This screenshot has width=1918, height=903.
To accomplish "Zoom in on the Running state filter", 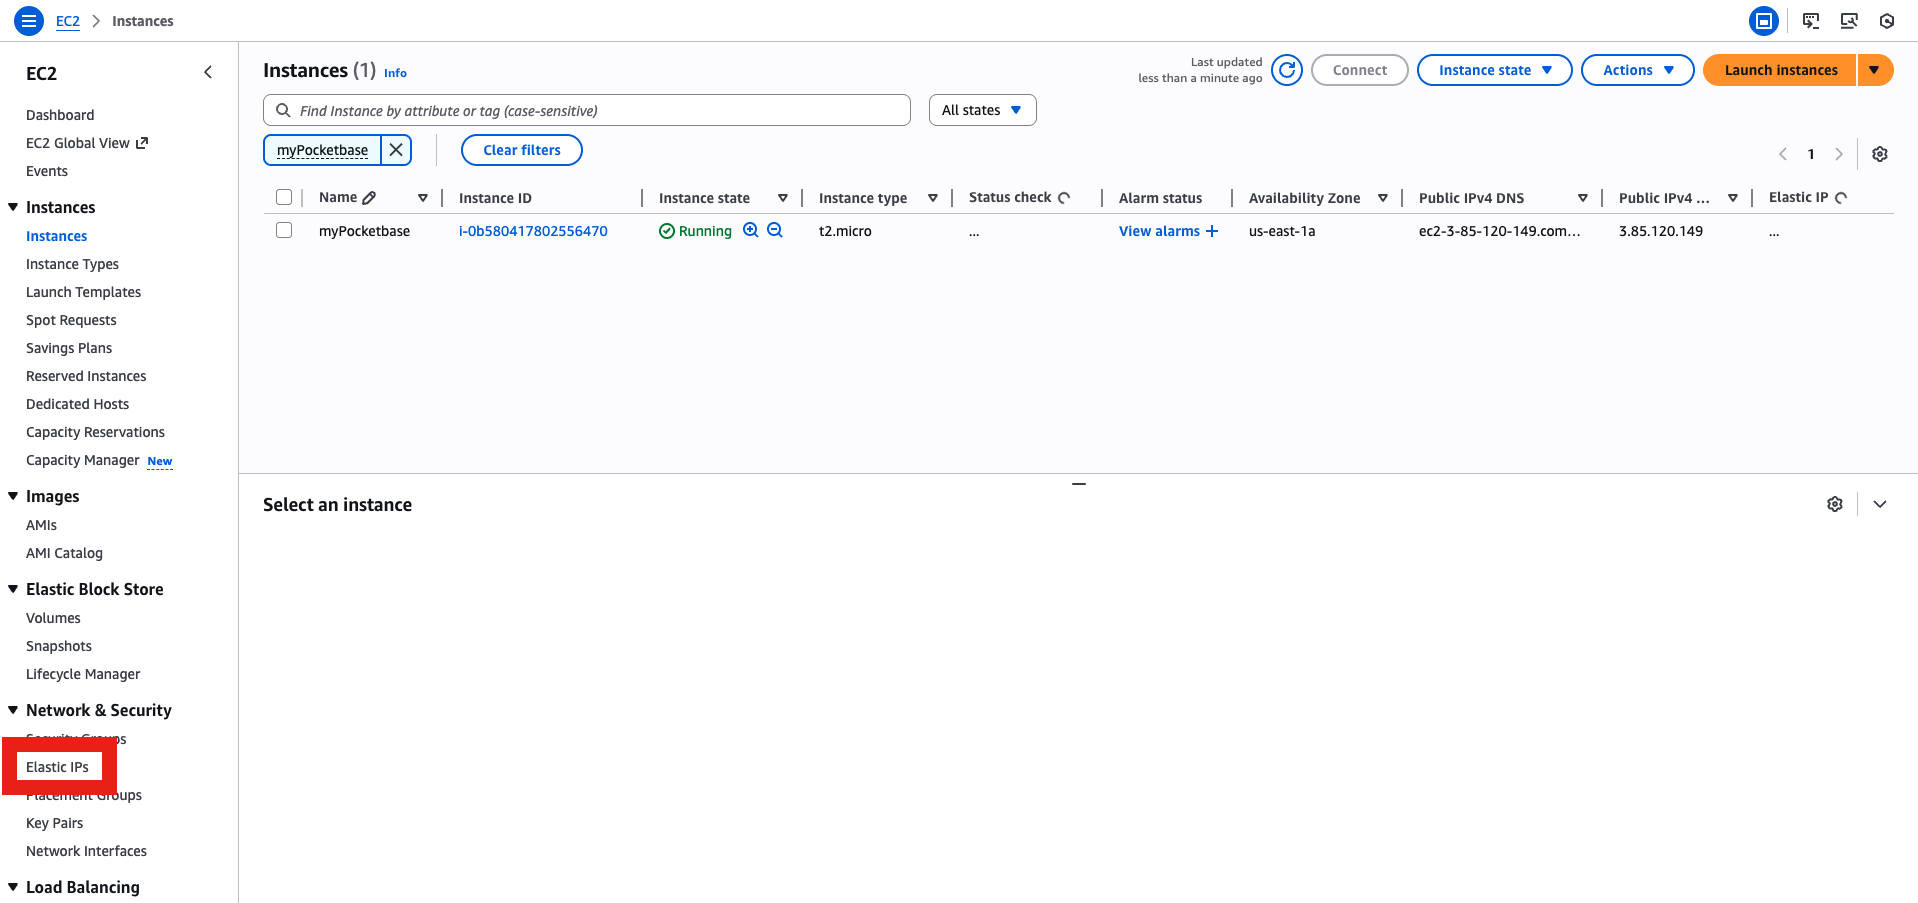I will (751, 230).
